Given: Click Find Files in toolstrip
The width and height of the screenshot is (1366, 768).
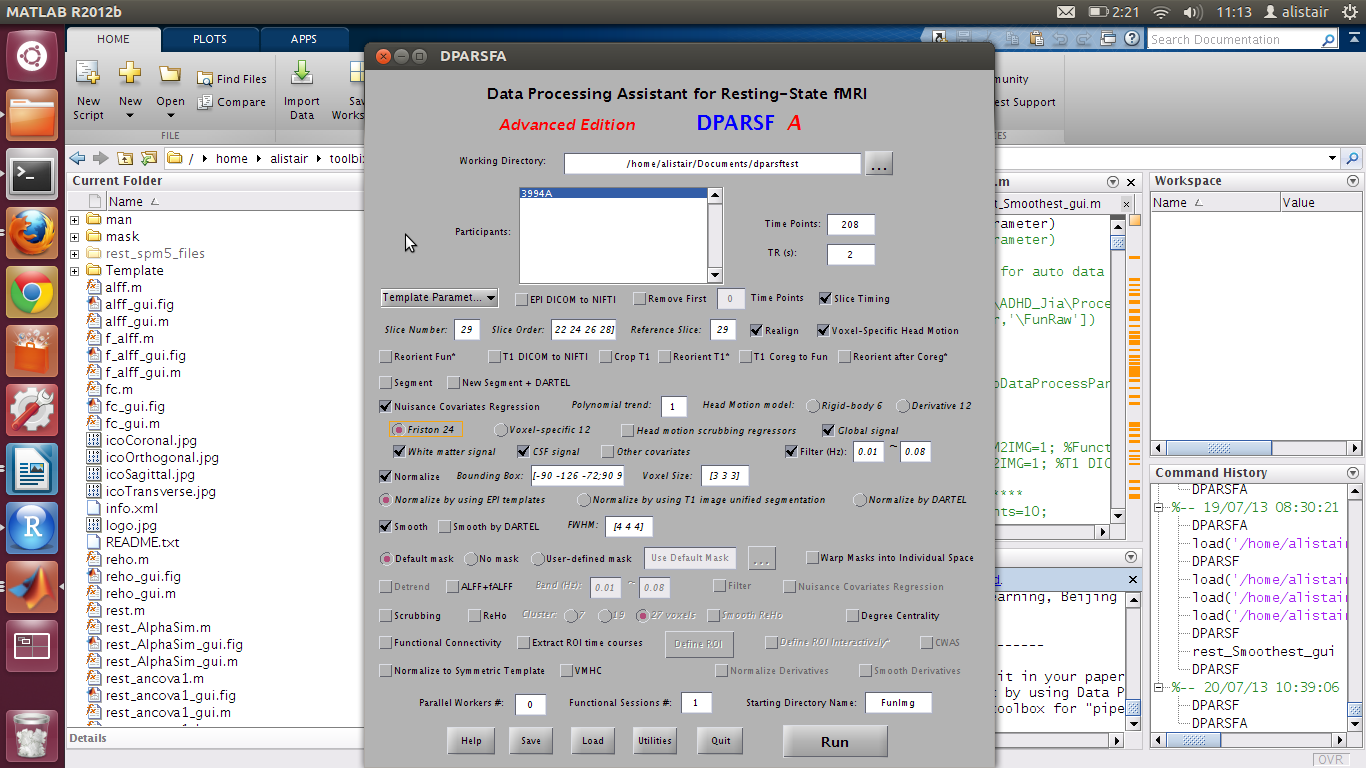Looking at the screenshot, I should (x=232, y=79).
